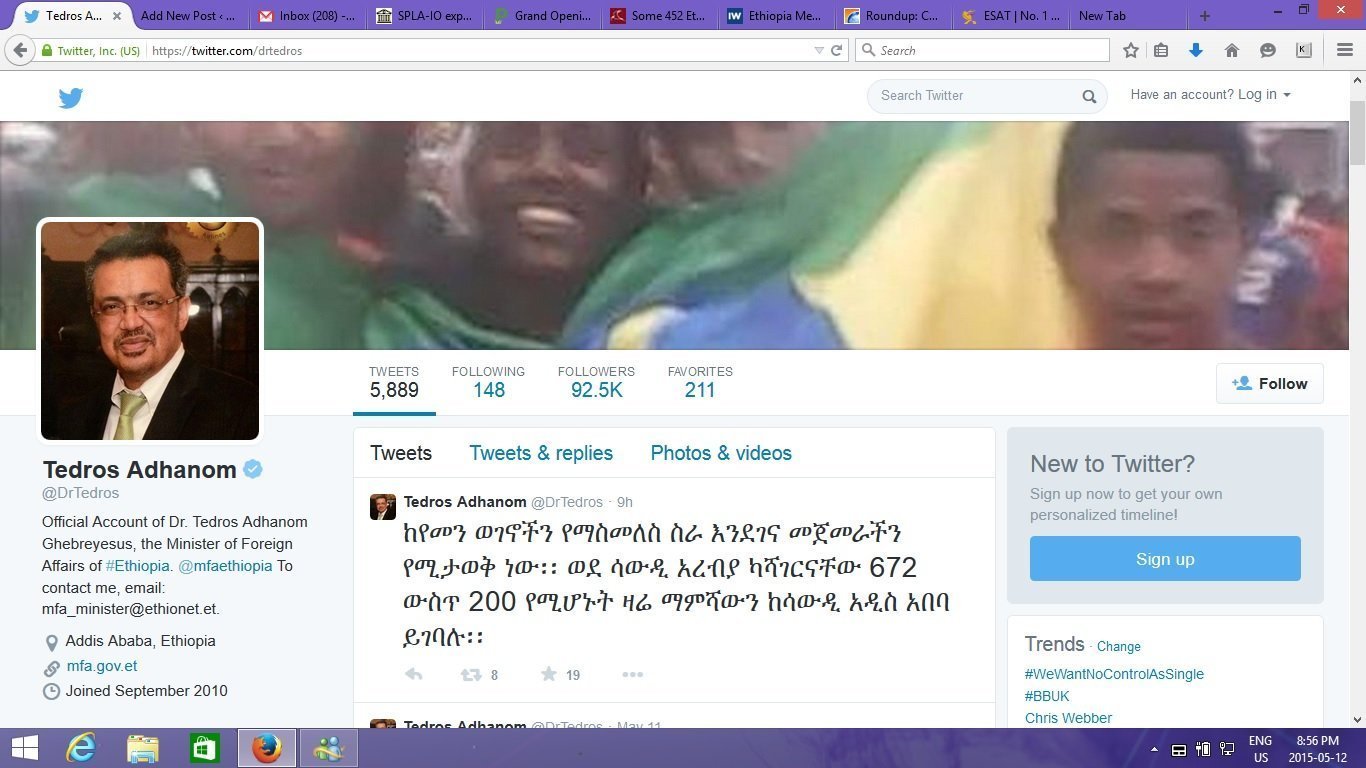The width and height of the screenshot is (1366, 768).
Task: Favorite the 9h tweet with the star
Action: click(x=549, y=675)
